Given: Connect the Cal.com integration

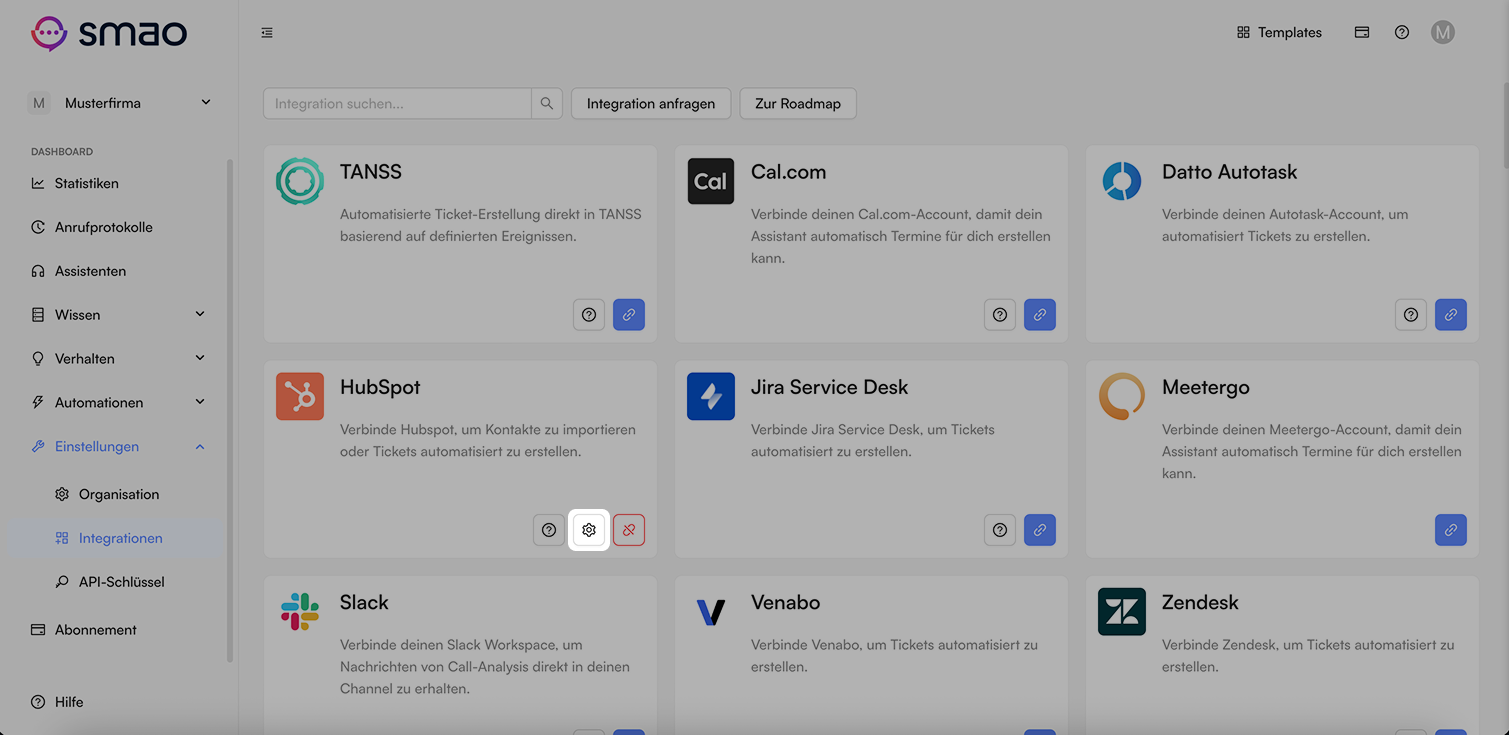Looking at the screenshot, I should (1040, 315).
